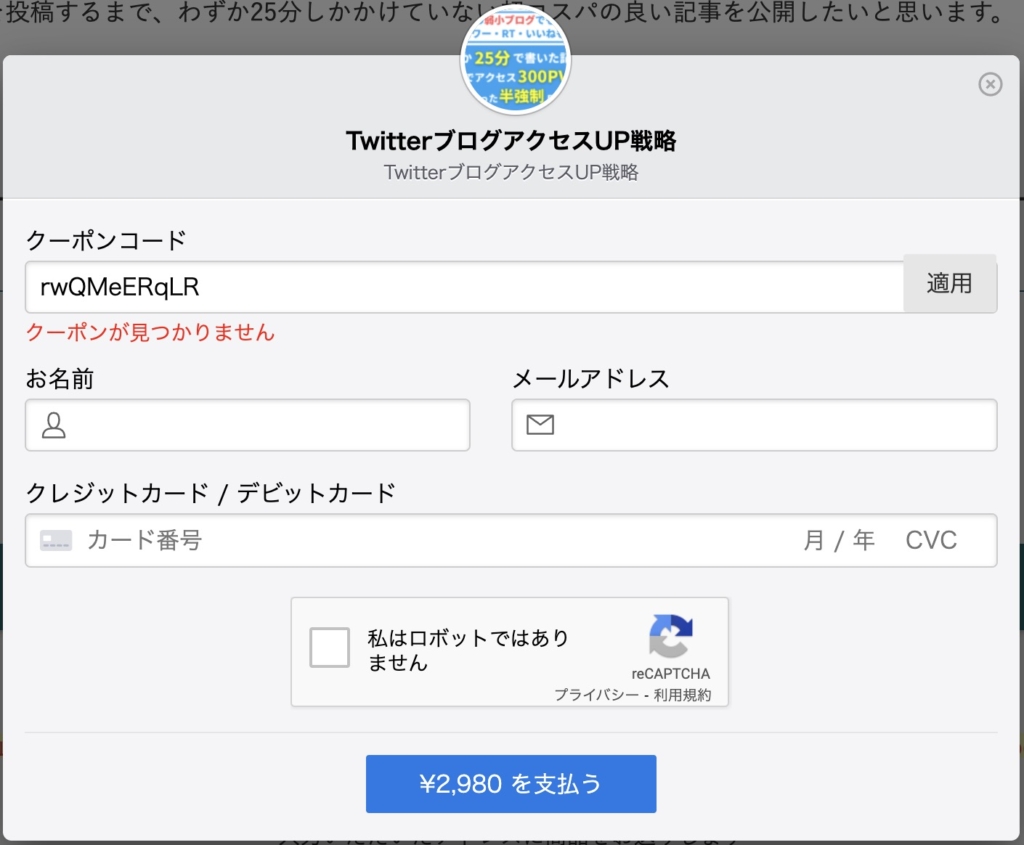Click the grey subtitle Twitterブログアクセス UP戦略
The width and height of the screenshot is (1024, 845).
coord(511,172)
